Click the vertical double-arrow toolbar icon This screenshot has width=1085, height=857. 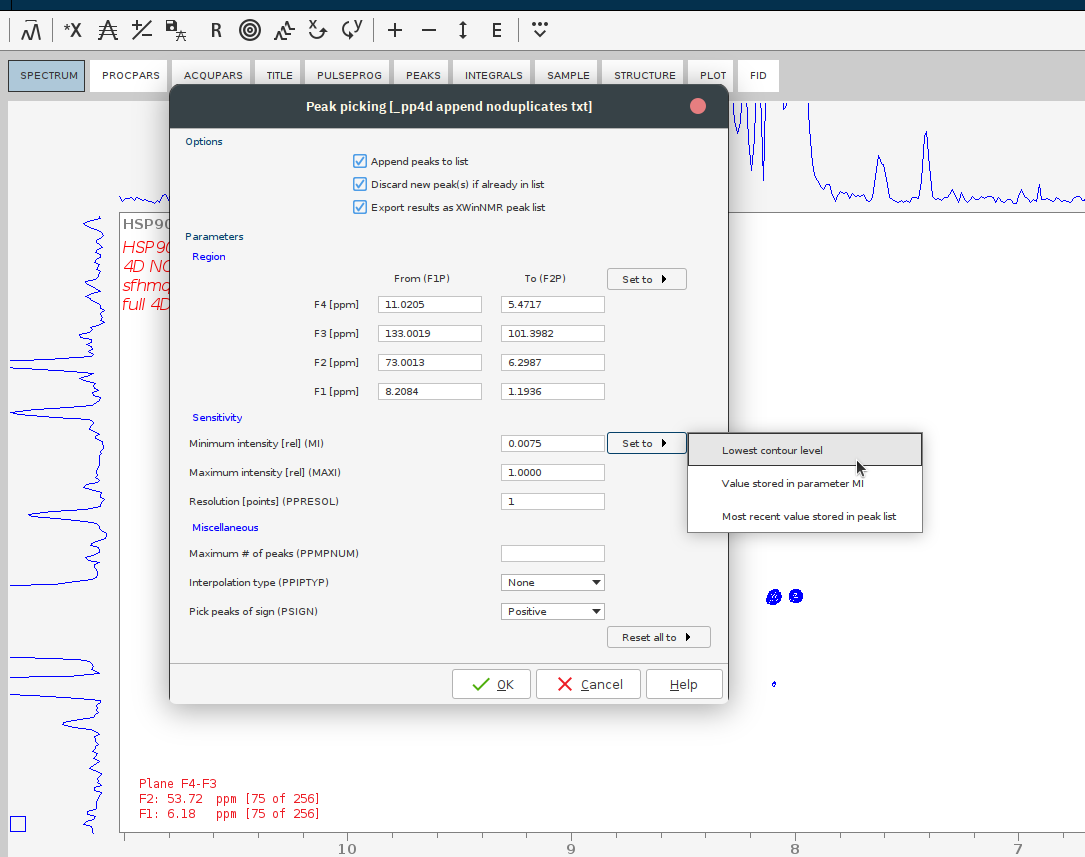tap(463, 30)
